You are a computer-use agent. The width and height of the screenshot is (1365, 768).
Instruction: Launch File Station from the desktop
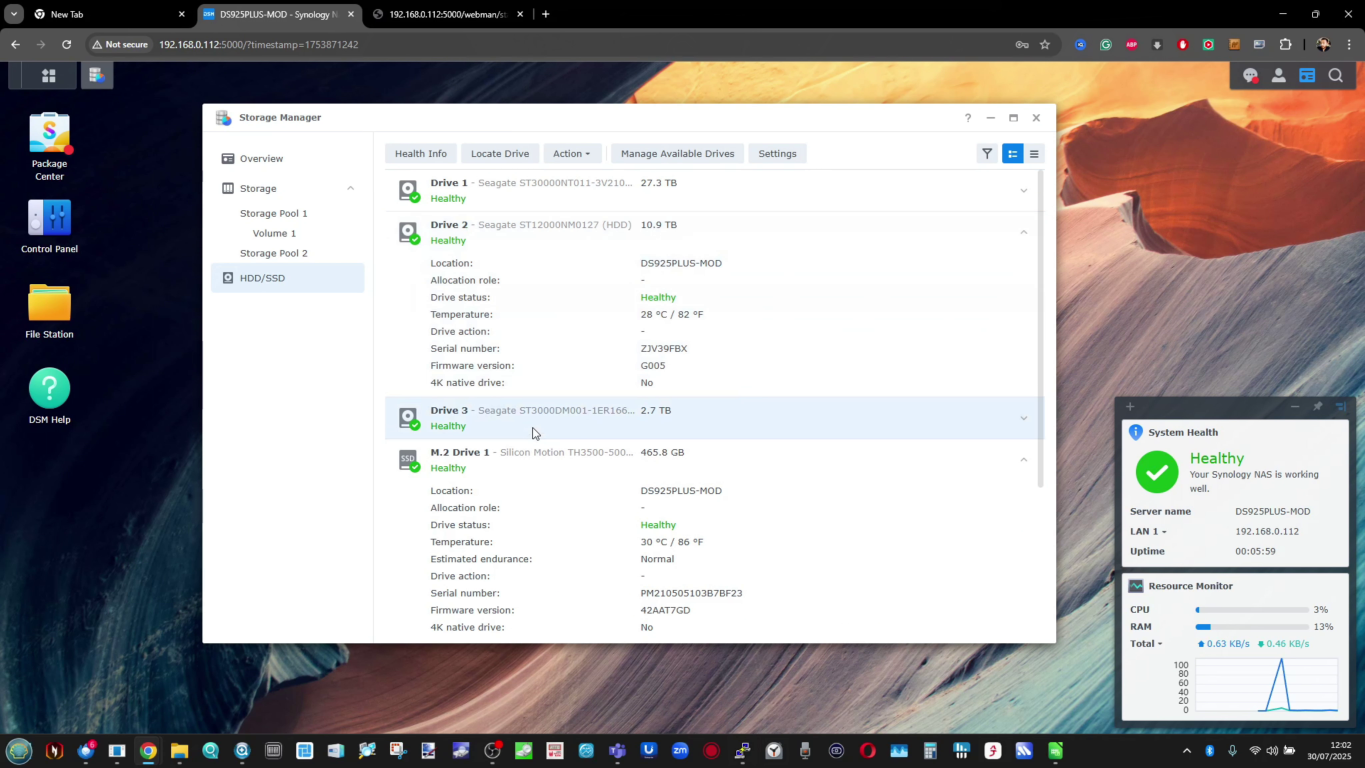49,311
